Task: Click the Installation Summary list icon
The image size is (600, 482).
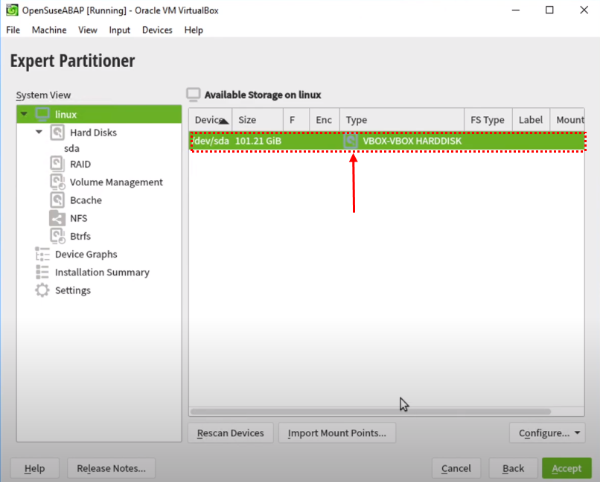Action: [x=42, y=272]
